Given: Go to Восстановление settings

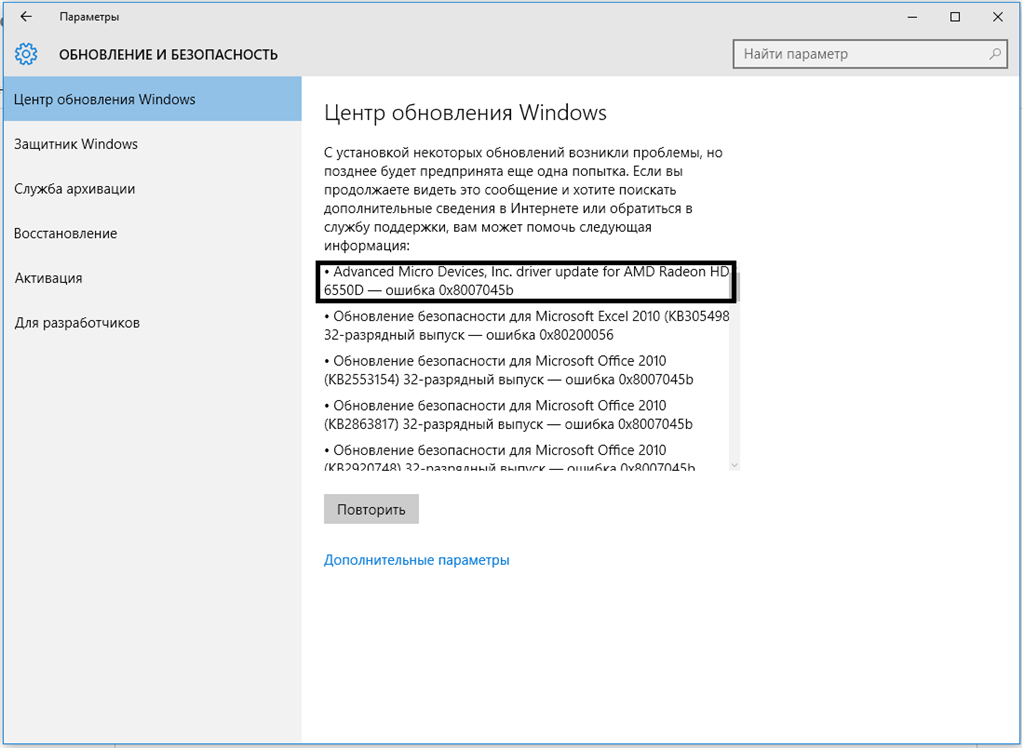Looking at the screenshot, I should [153, 233].
